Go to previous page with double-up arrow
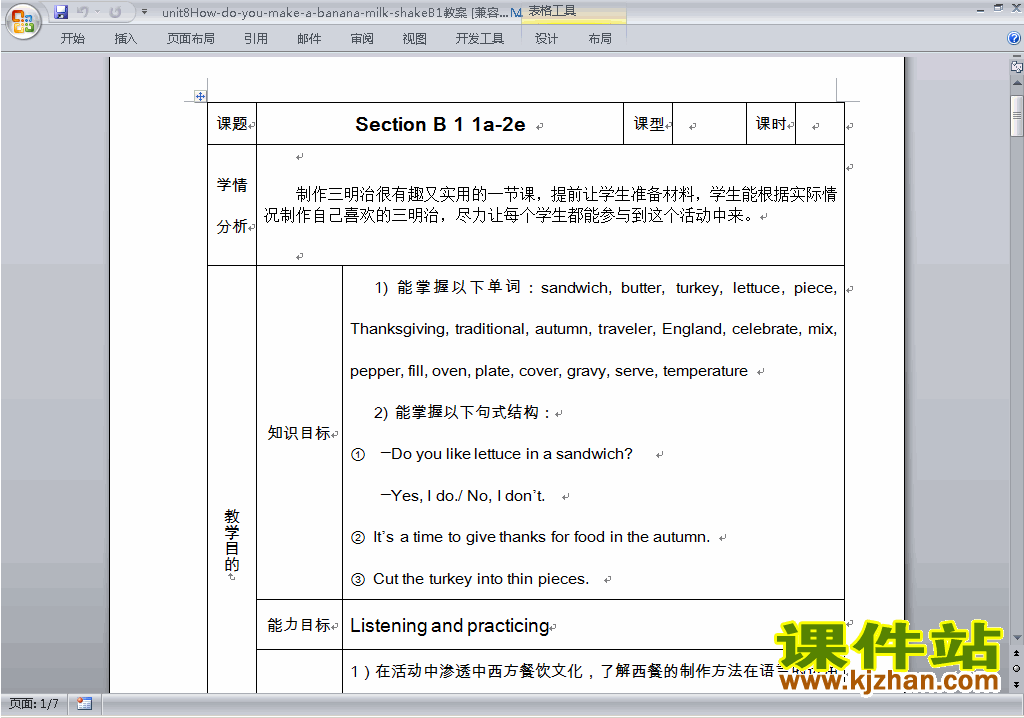This screenshot has height=718, width=1024. pyautogui.click(x=1016, y=653)
